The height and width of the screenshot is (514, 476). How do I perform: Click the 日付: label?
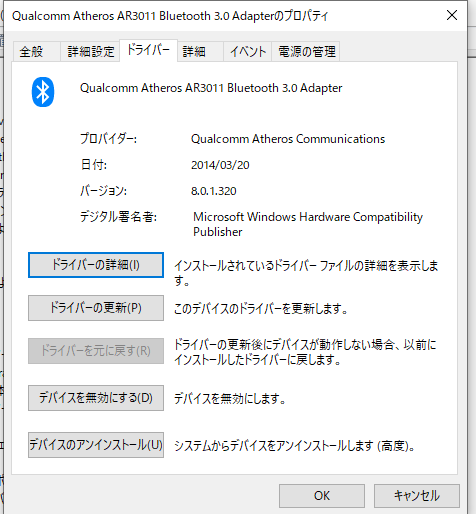pos(94,165)
